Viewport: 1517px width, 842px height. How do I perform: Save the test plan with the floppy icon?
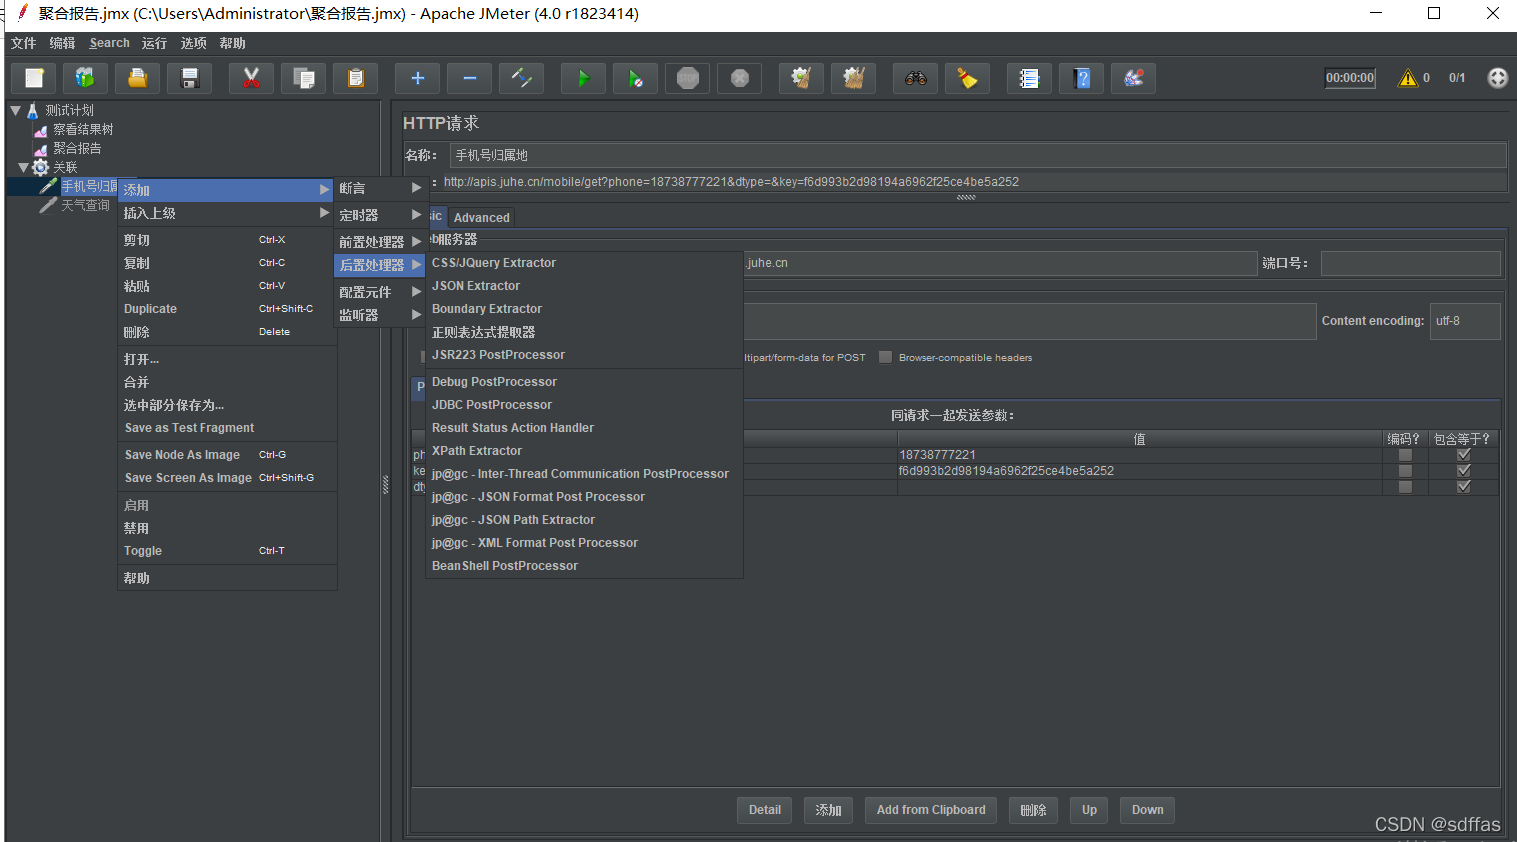click(190, 78)
